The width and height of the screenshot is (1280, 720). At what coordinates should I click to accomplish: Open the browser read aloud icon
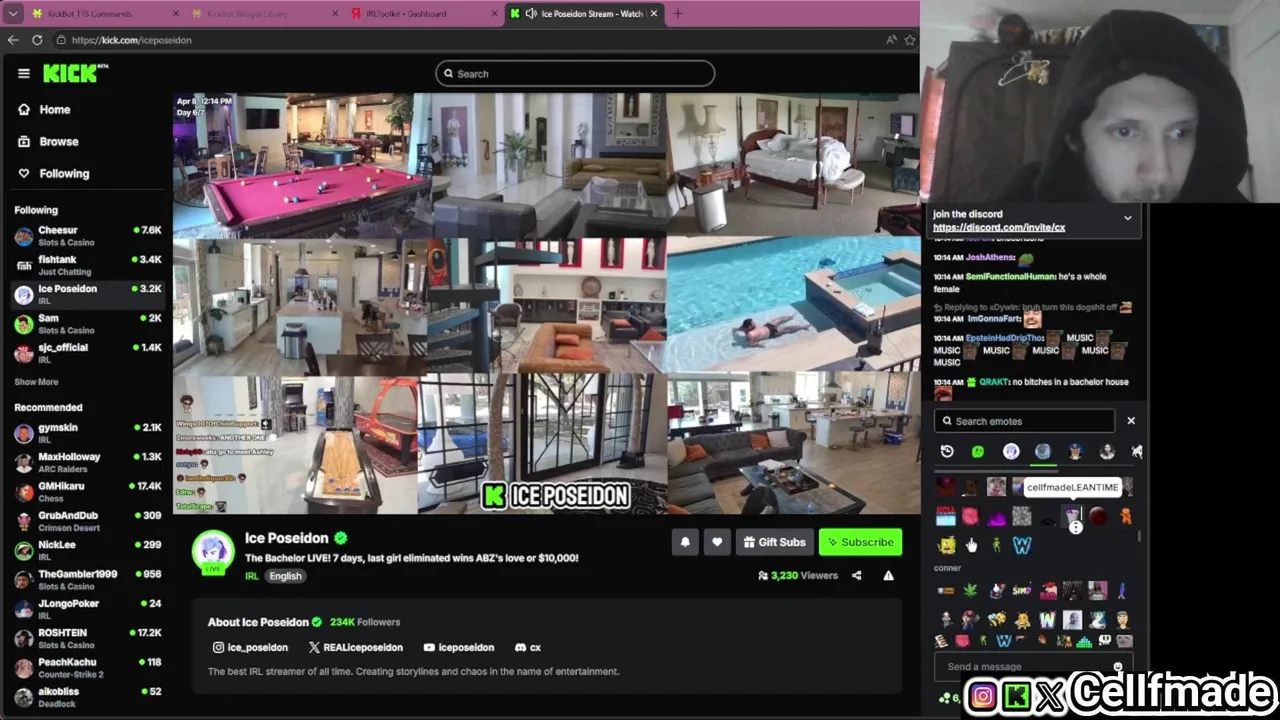coord(890,40)
